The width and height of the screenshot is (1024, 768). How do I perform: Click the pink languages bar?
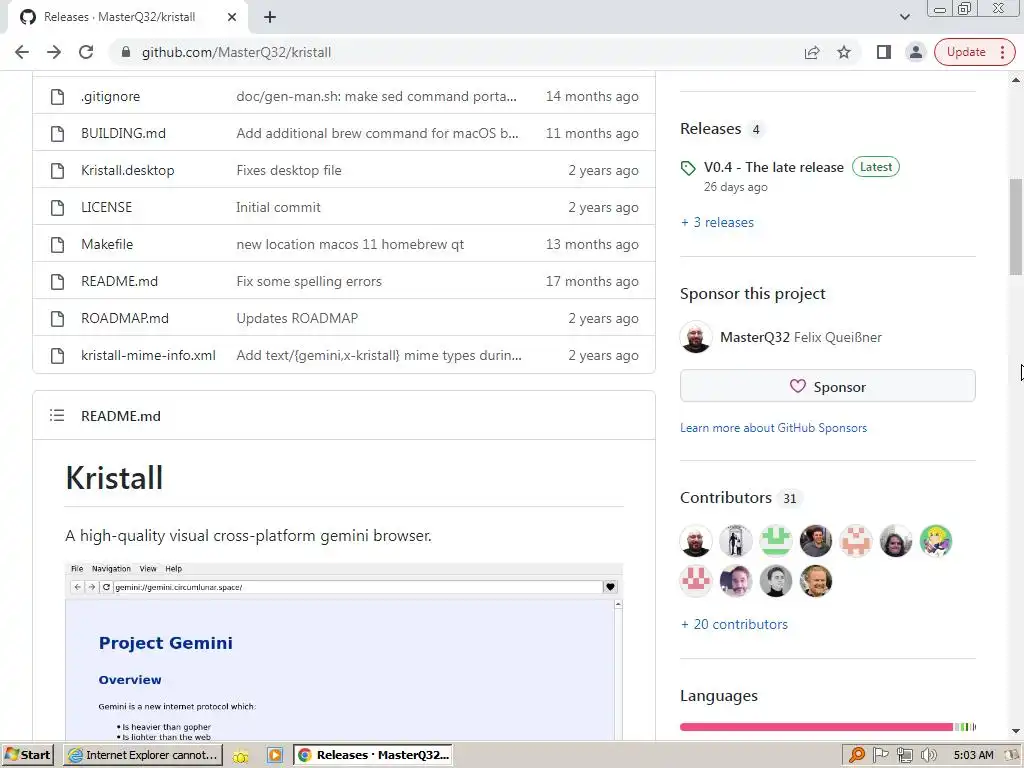coord(816,727)
